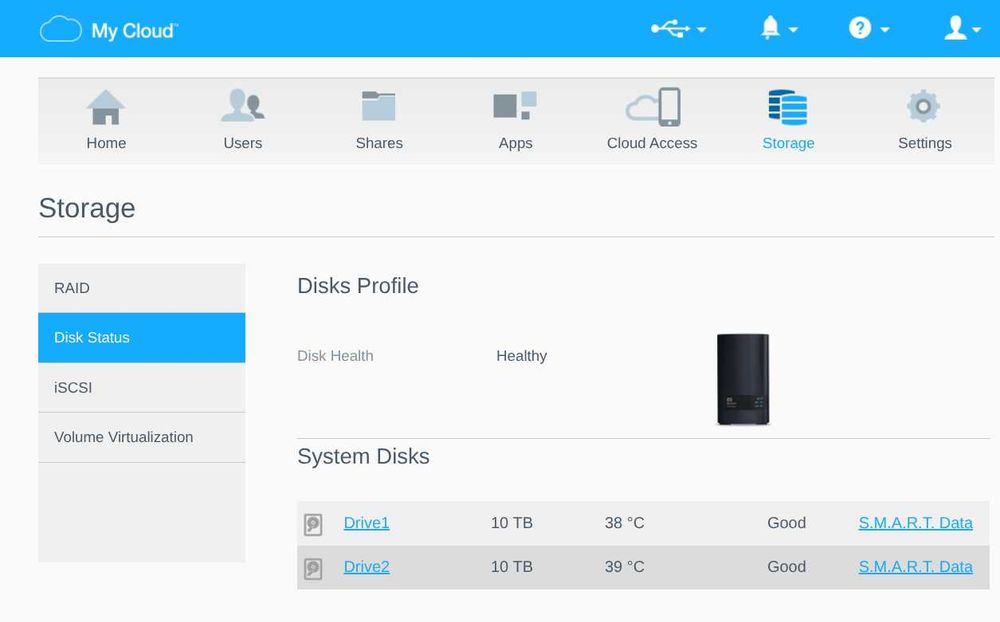Viewport: 1000px width, 622px height.
Task: Open the user account icon
Action: click(955, 28)
